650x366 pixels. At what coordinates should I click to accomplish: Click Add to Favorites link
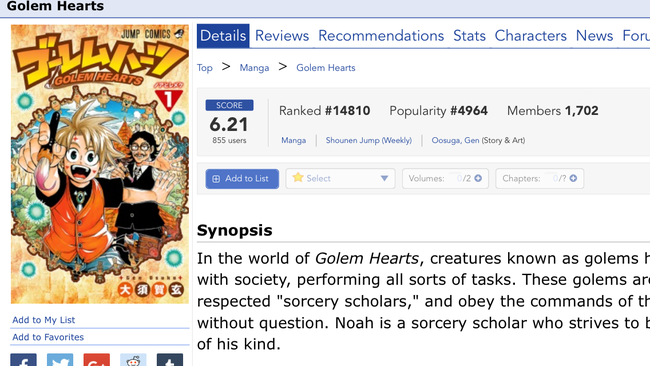point(48,337)
